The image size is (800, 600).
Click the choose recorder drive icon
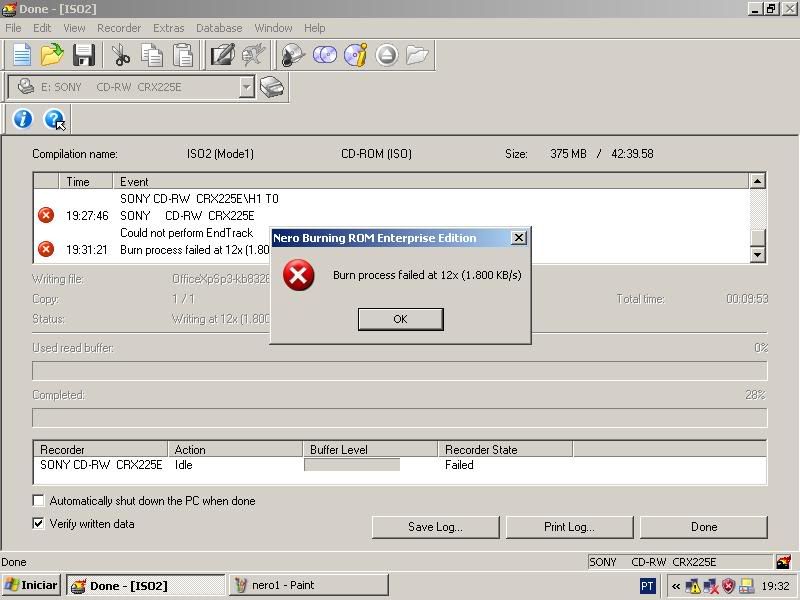pyautogui.click(x=271, y=87)
